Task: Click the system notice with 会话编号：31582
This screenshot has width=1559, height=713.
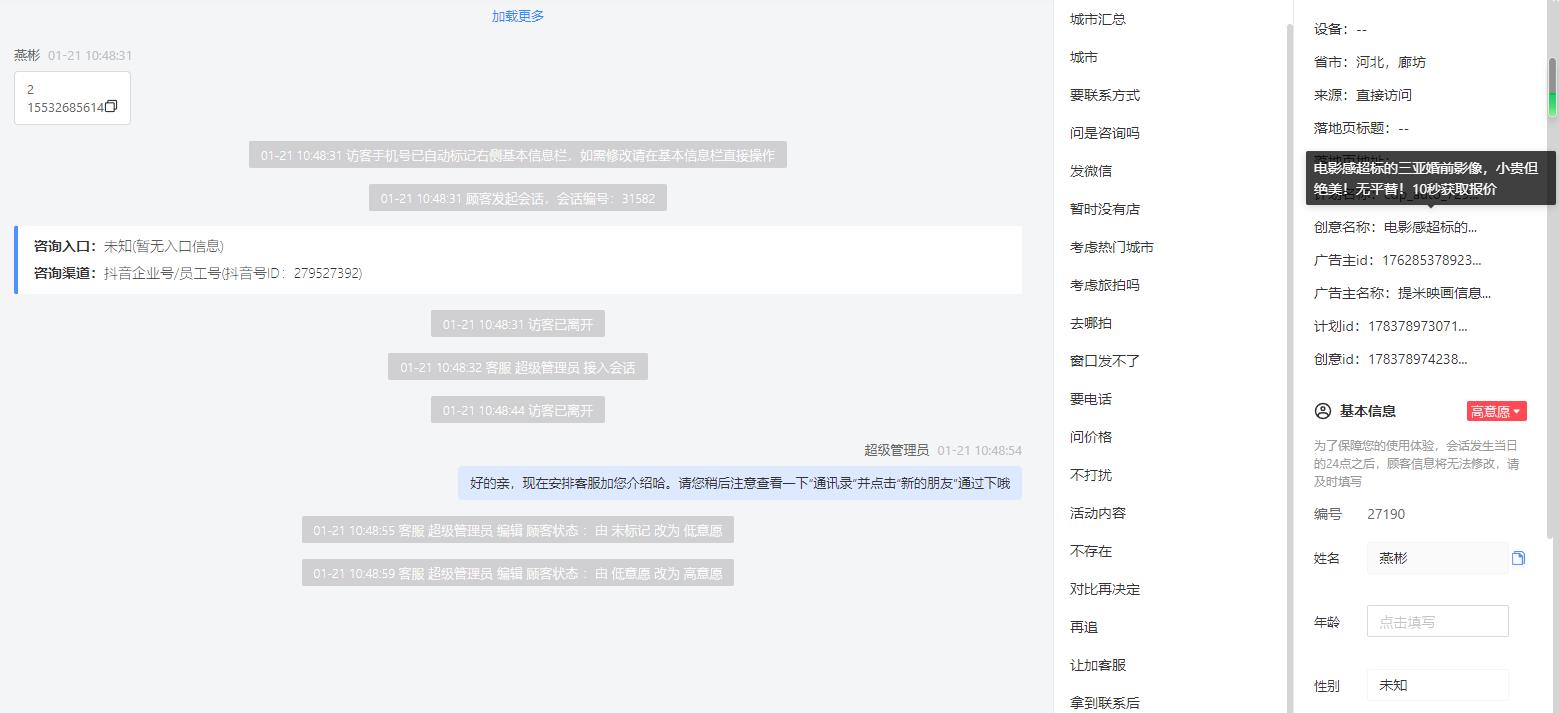Action: (x=518, y=198)
